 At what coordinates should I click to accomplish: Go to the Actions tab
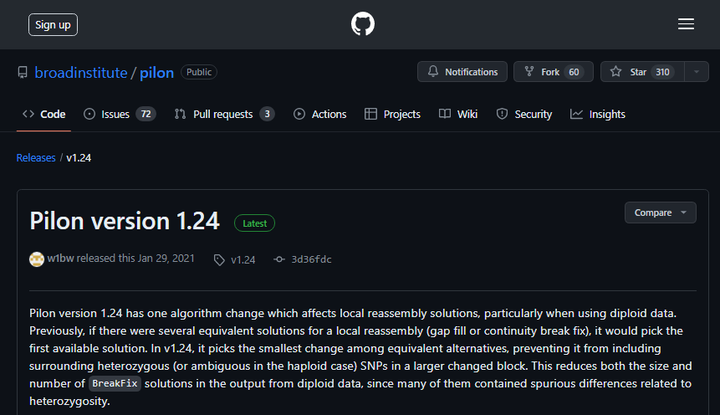pos(320,114)
